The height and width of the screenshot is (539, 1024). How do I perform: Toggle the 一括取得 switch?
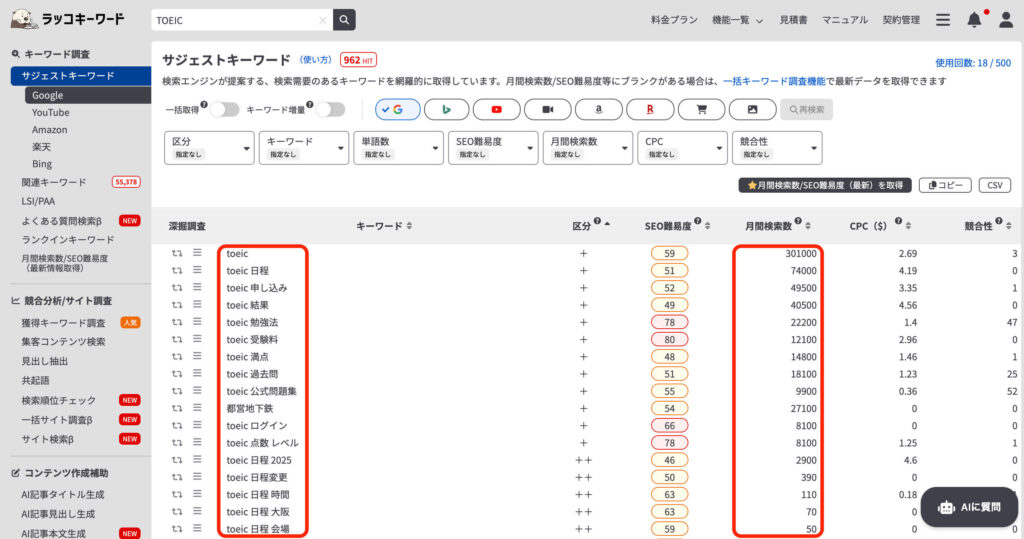coord(224,109)
